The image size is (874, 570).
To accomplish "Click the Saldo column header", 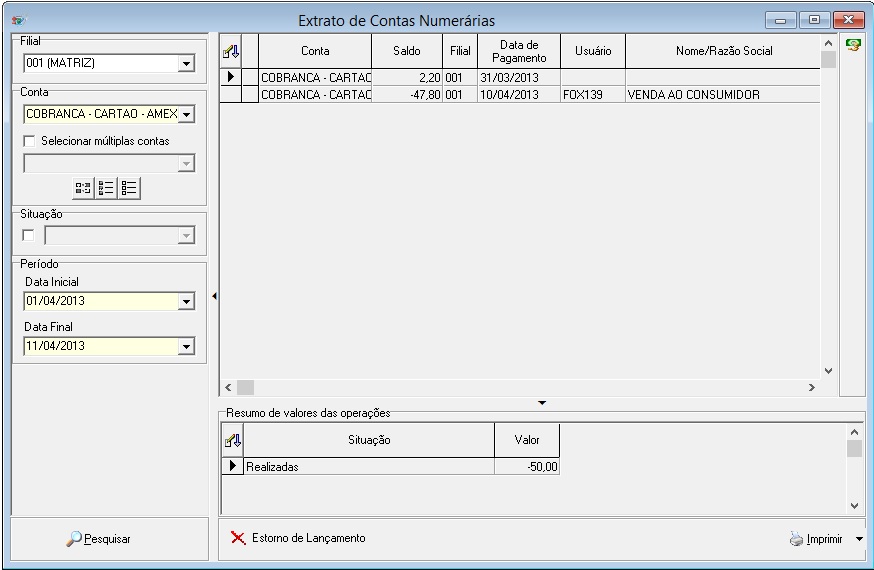I will [406, 51].
